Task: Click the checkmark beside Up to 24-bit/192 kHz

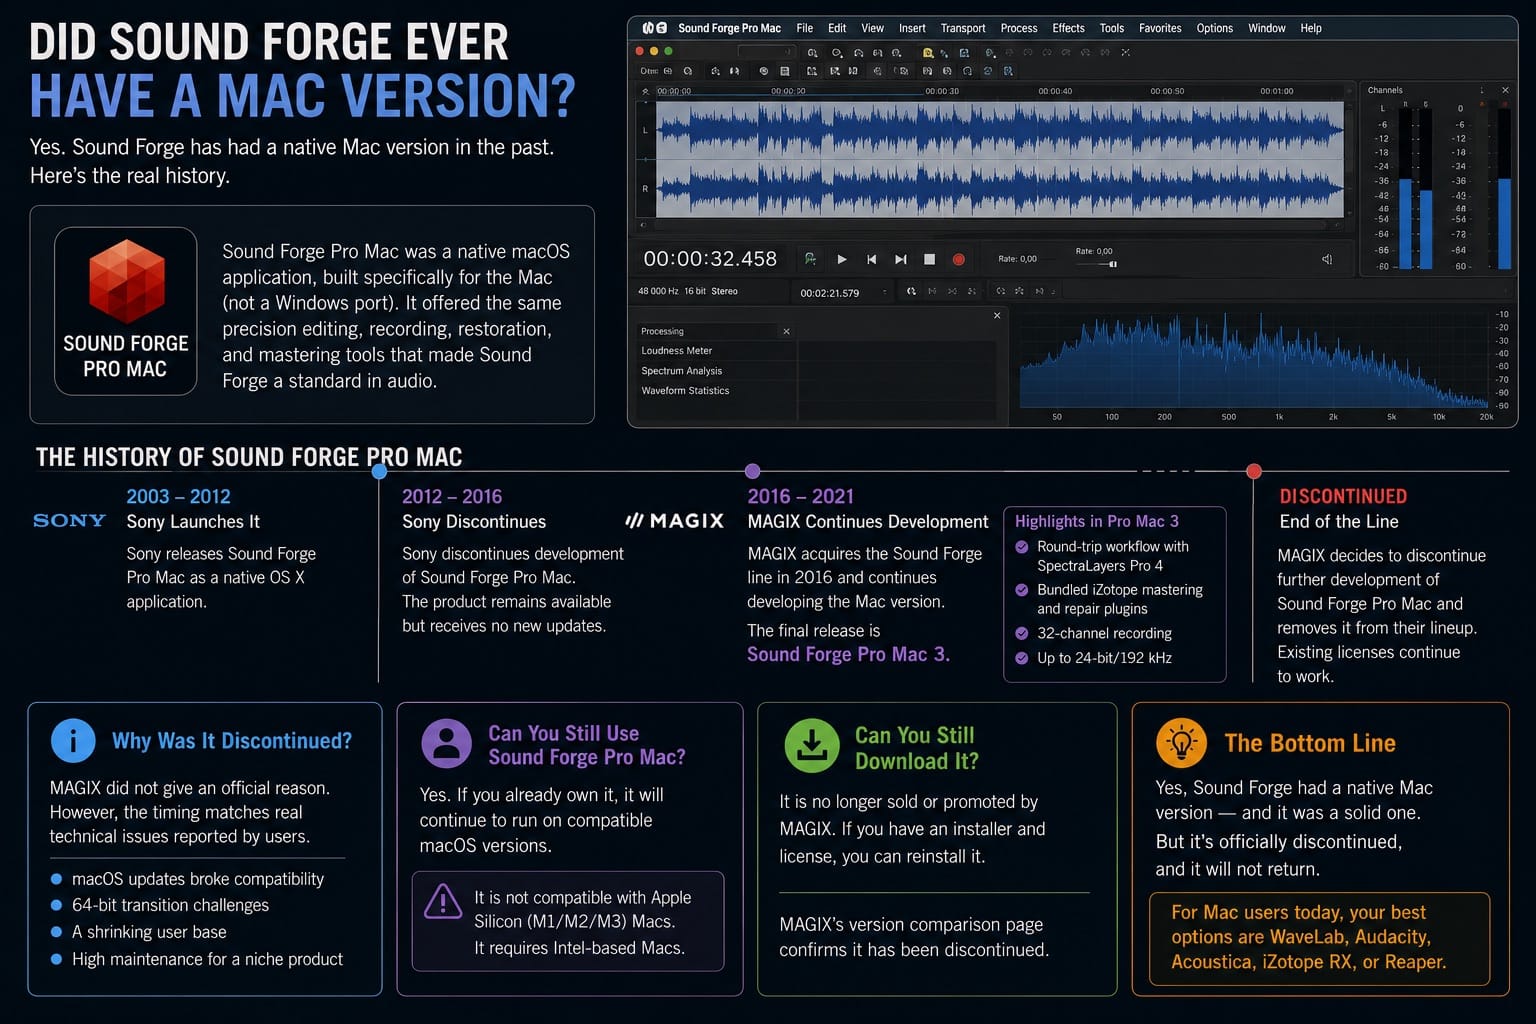Action: (x=1022, y=658)
